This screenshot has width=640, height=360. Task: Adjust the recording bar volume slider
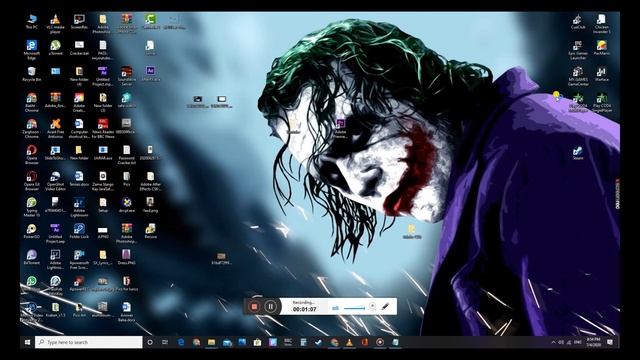[x=354, y=308]
